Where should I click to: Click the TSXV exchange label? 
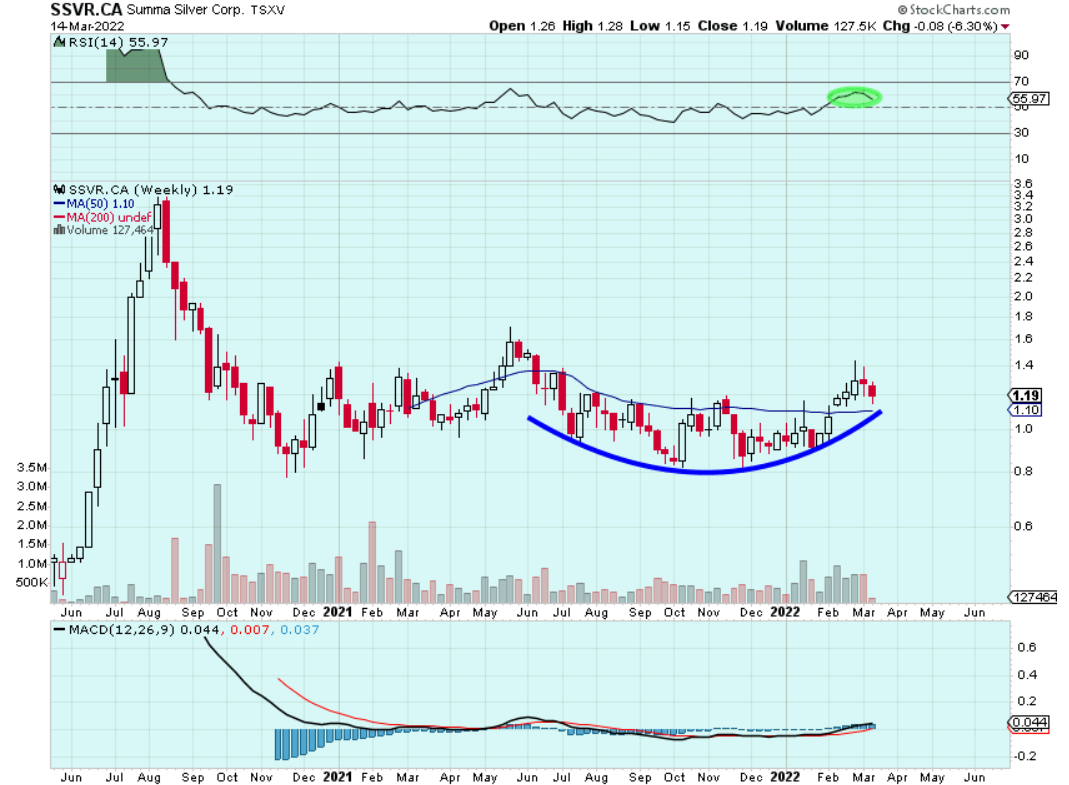(x=267, y=10)
